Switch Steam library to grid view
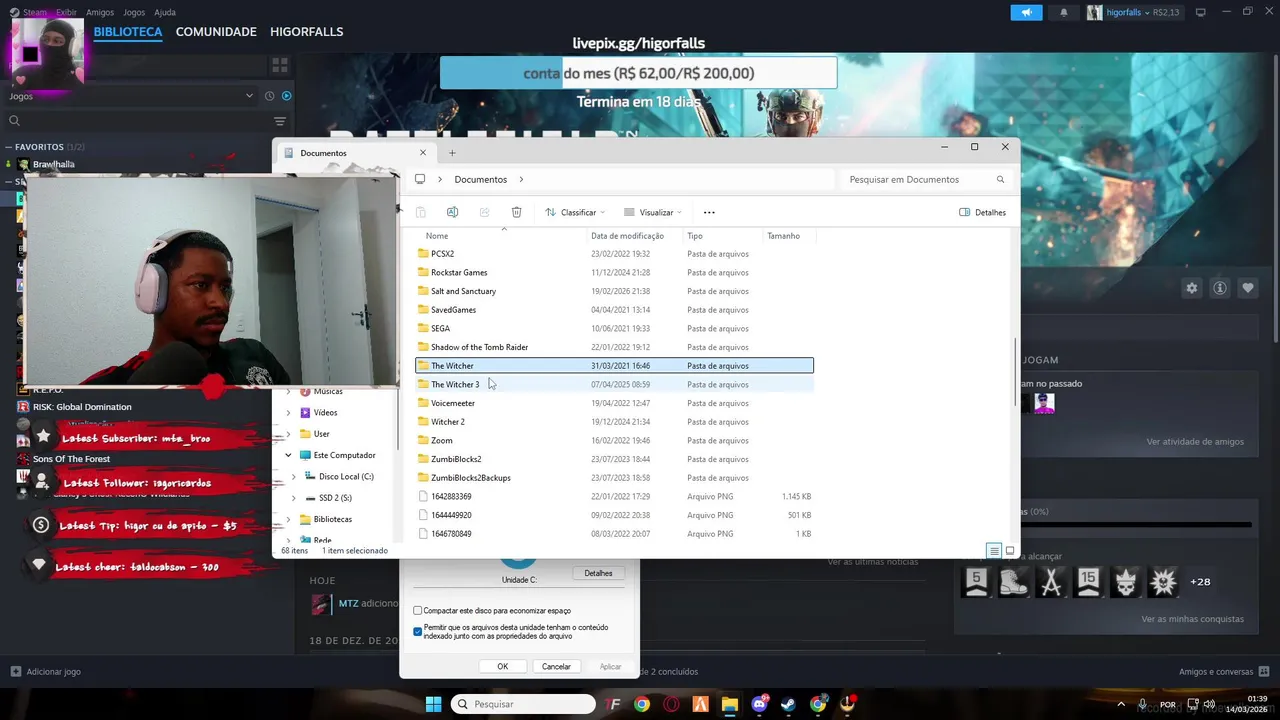Viewport: 1280px width, 720px height. coord(280,65)
